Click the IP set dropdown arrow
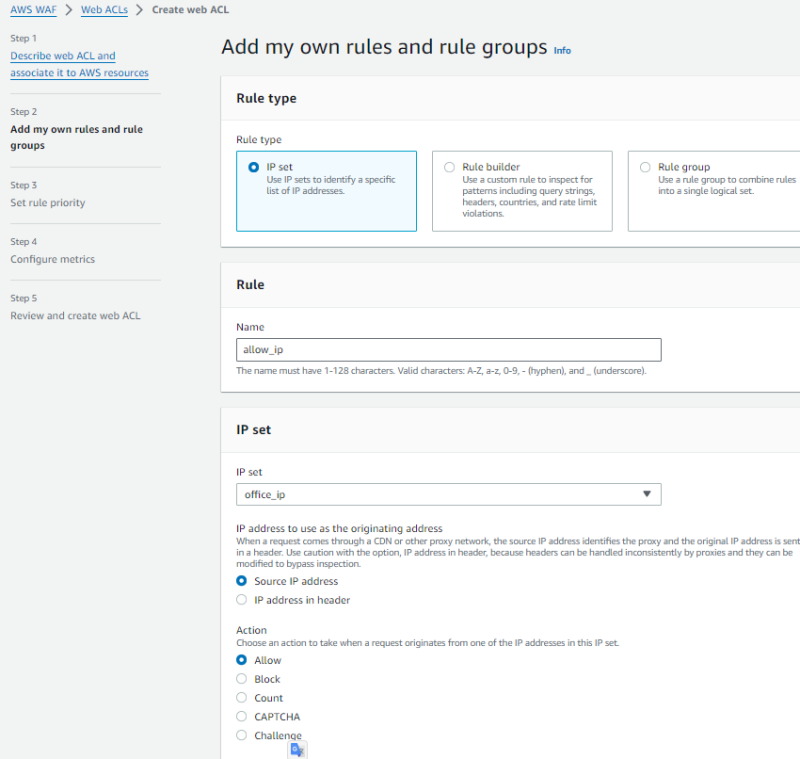This screenshot has height=759, width=800. [646, 494]
